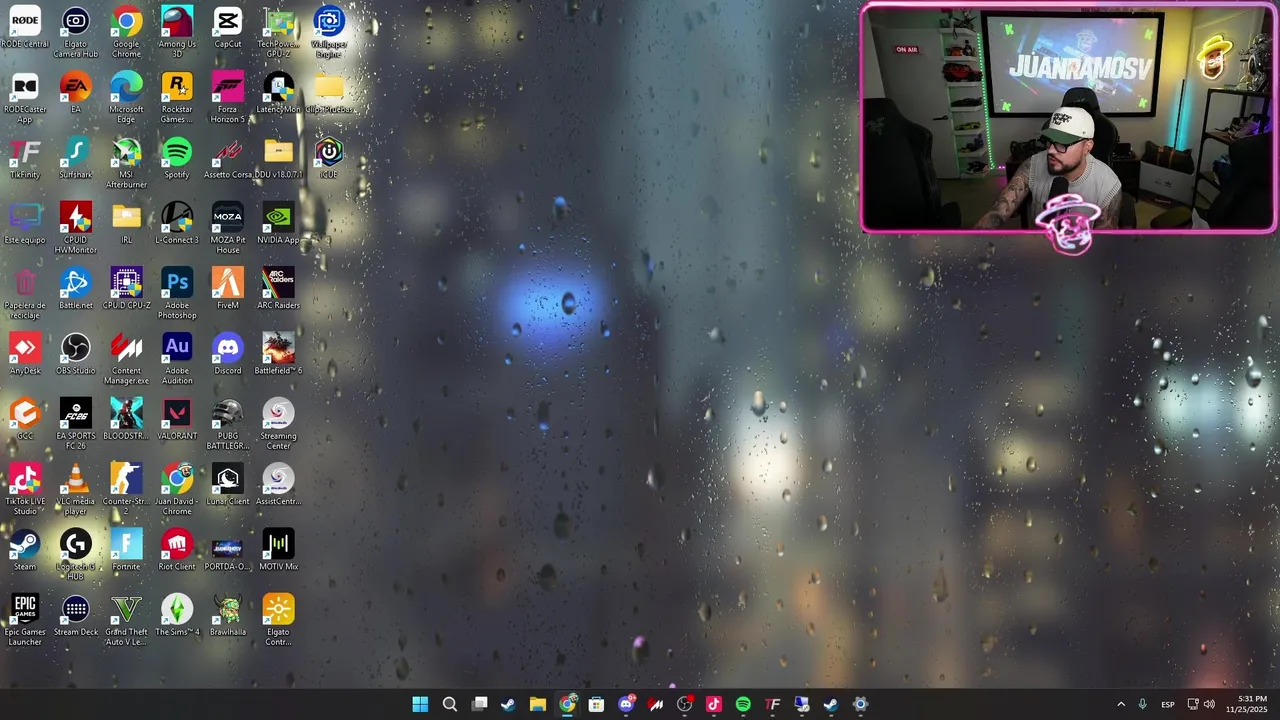This screenshot has height=720, width=1280.
Task: Select the FiveM desktop shortcut
Action: (x=228, y=289)
